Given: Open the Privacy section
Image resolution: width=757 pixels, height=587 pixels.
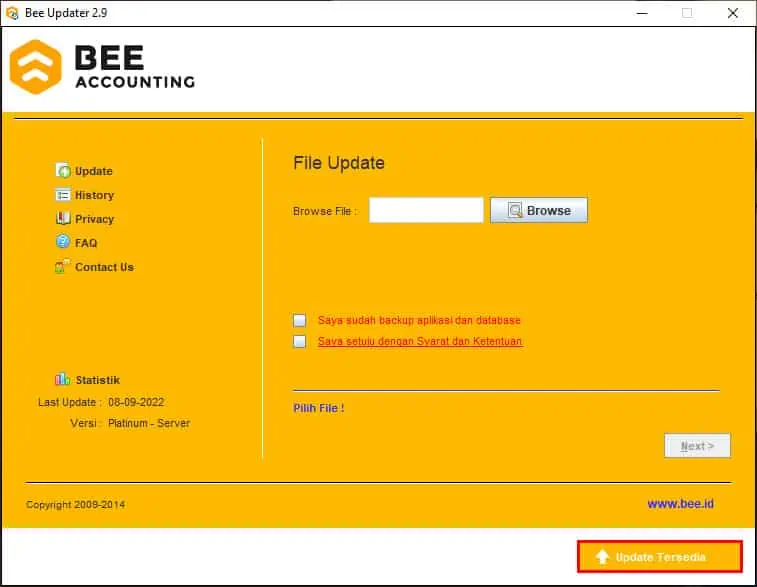Looking at the screenshot, I should pyautogui.click(x=95, y=219).
